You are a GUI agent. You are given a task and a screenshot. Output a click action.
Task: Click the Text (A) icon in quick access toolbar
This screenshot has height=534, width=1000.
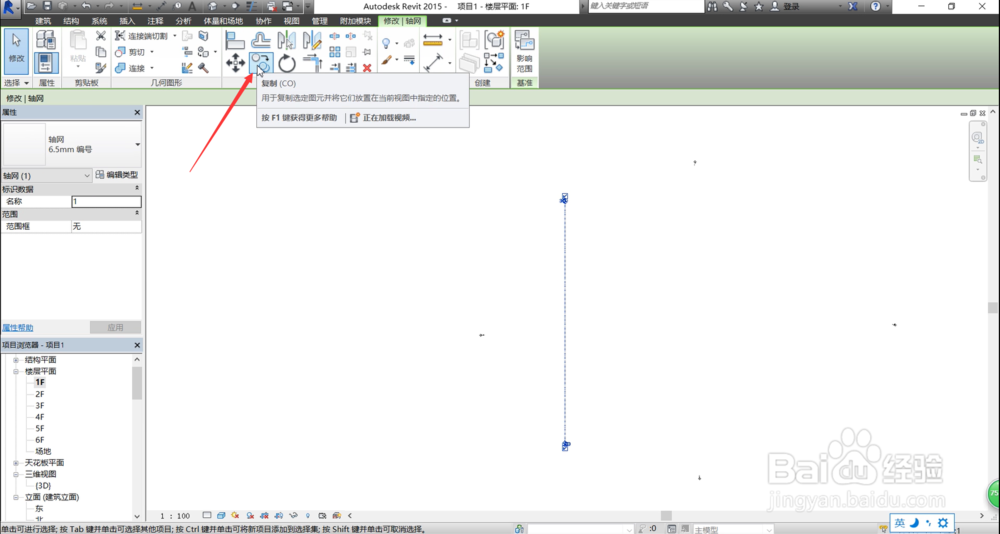tap(192, 6)
